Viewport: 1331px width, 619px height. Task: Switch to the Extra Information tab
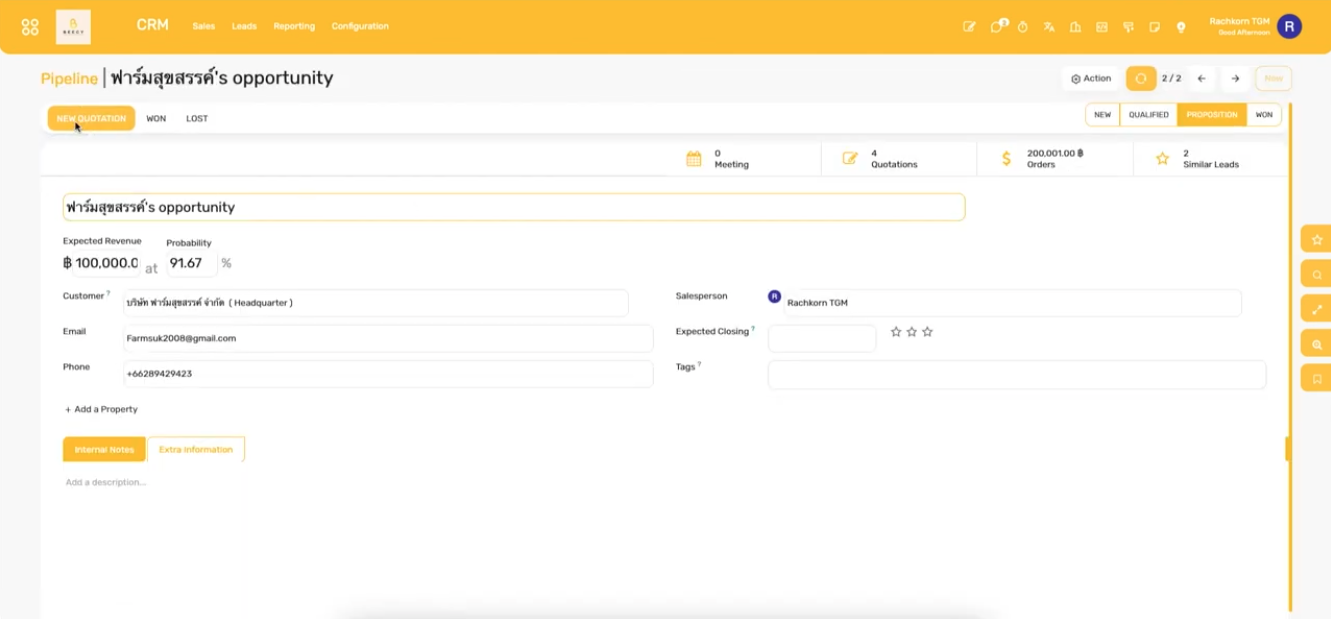tap(196, 449)
